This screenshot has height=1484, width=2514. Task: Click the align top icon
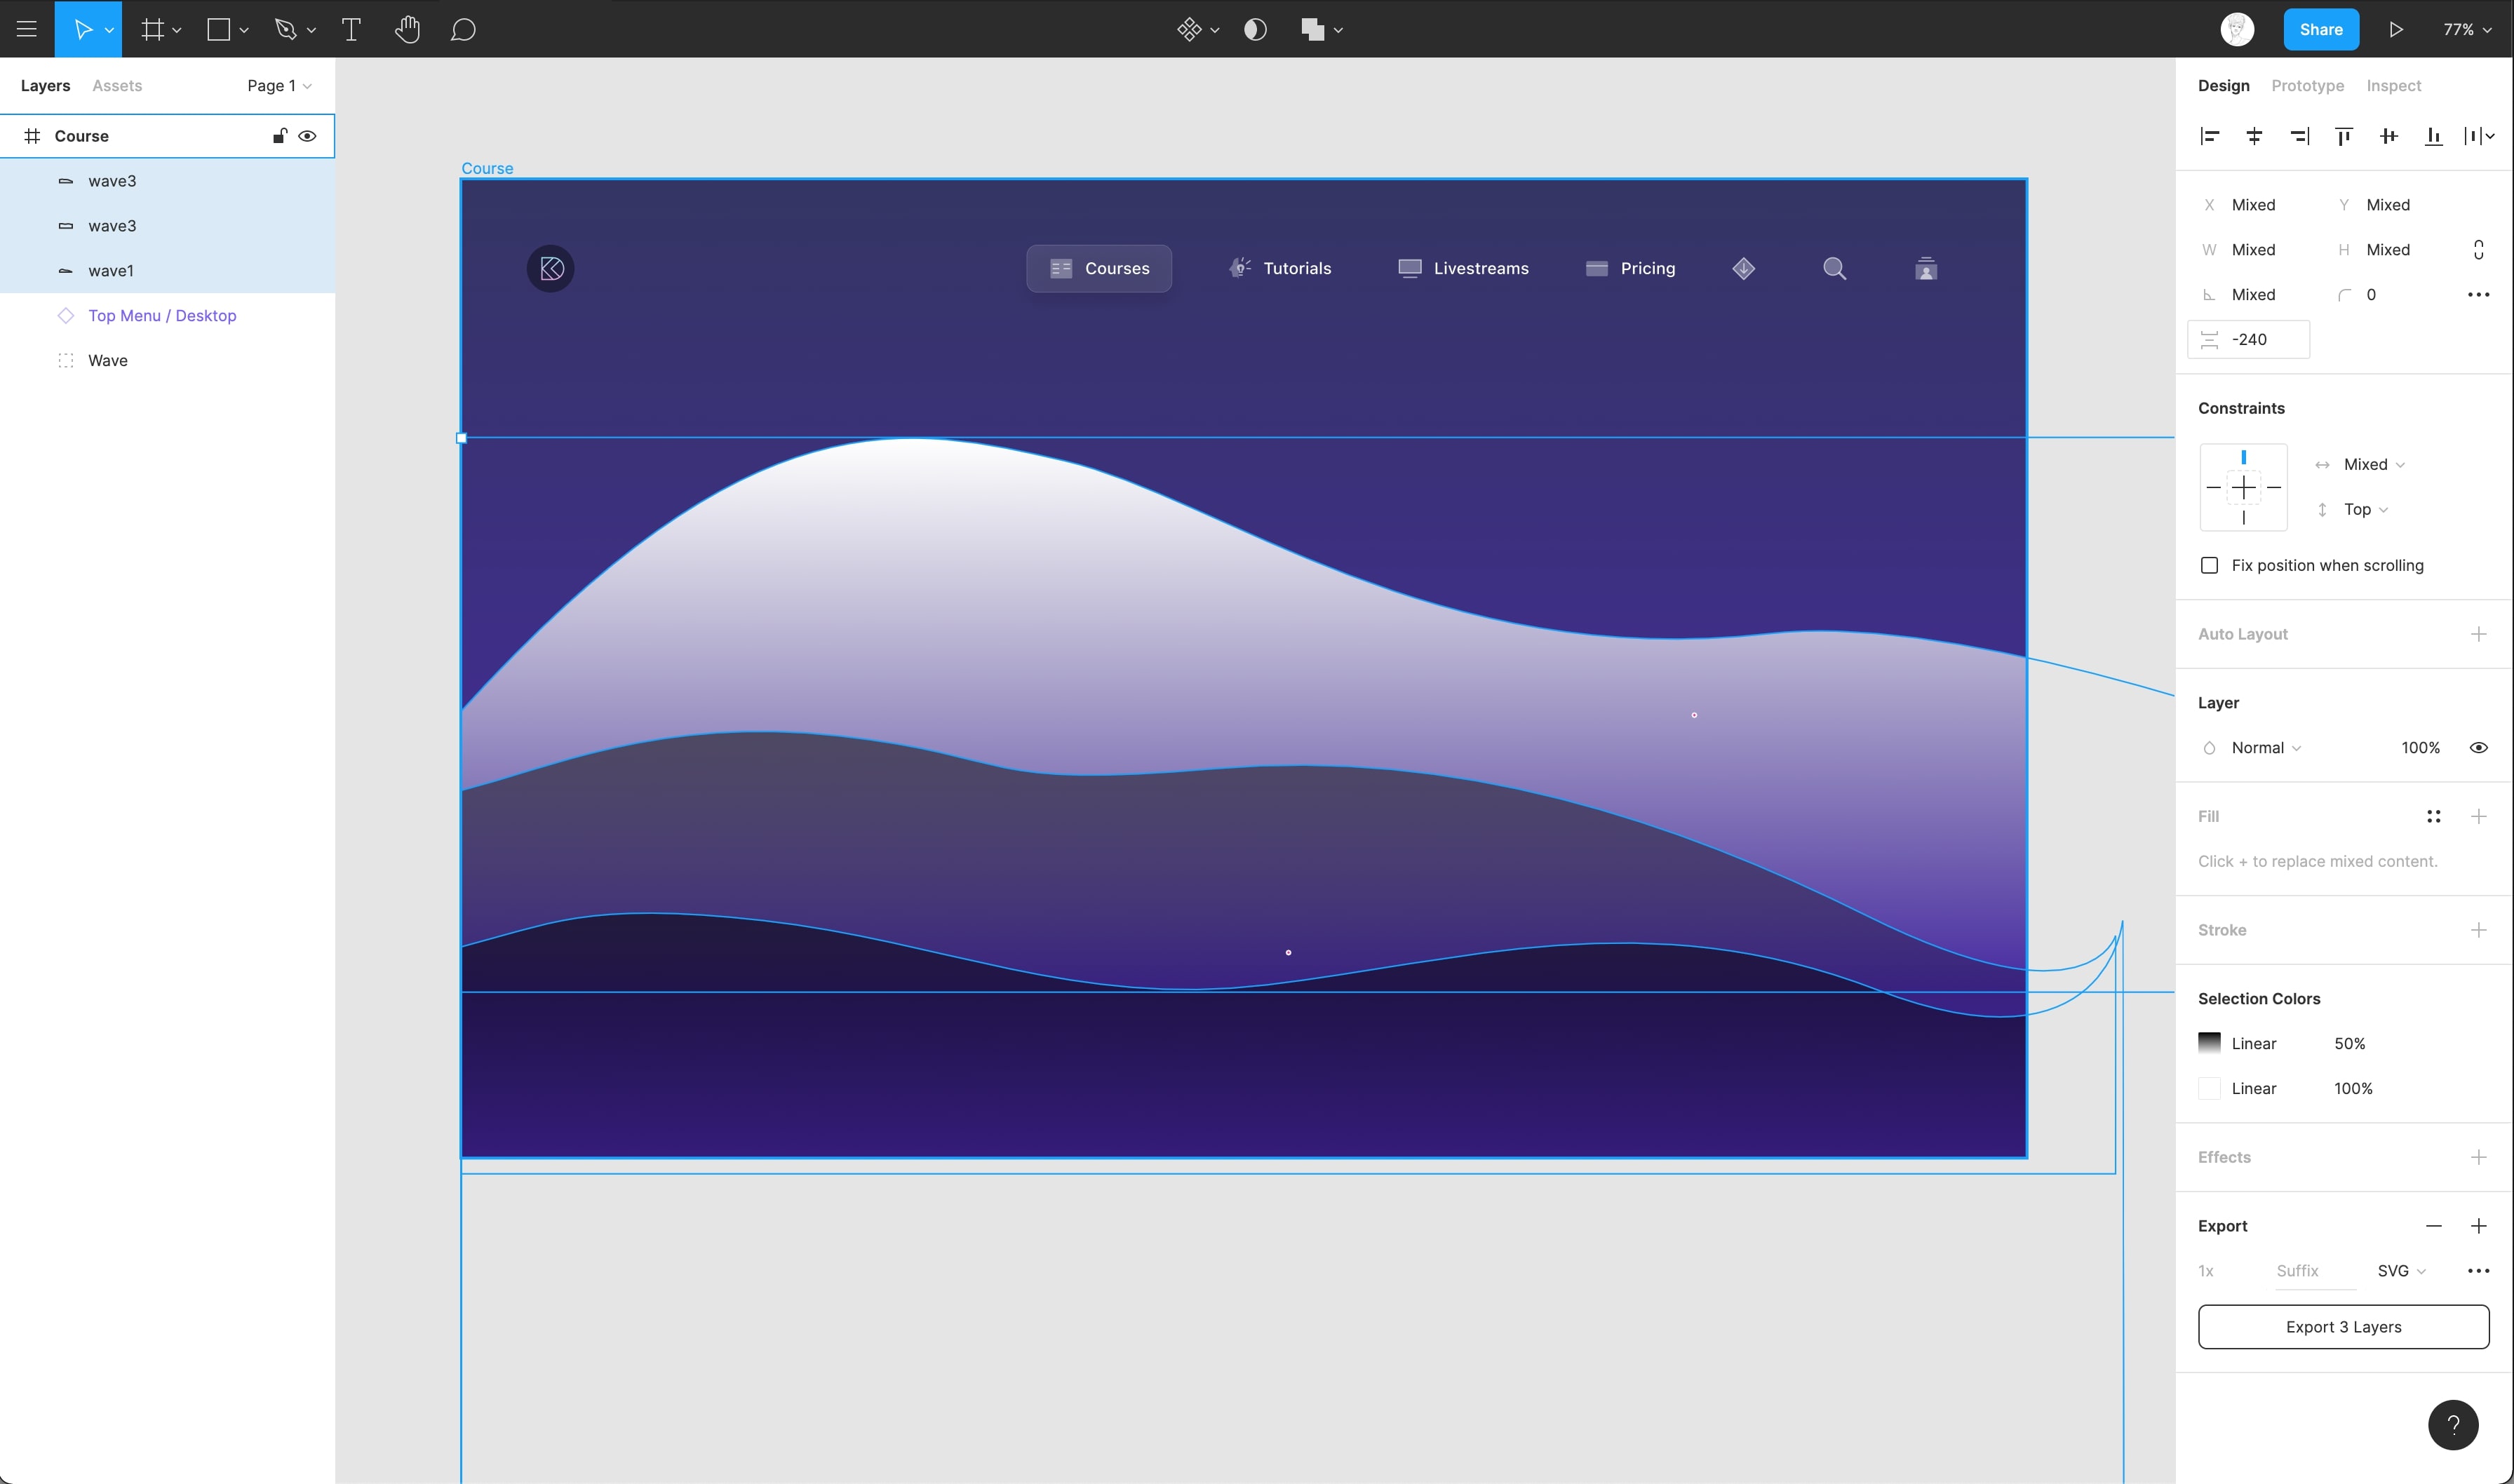(x=2343, y=136)
